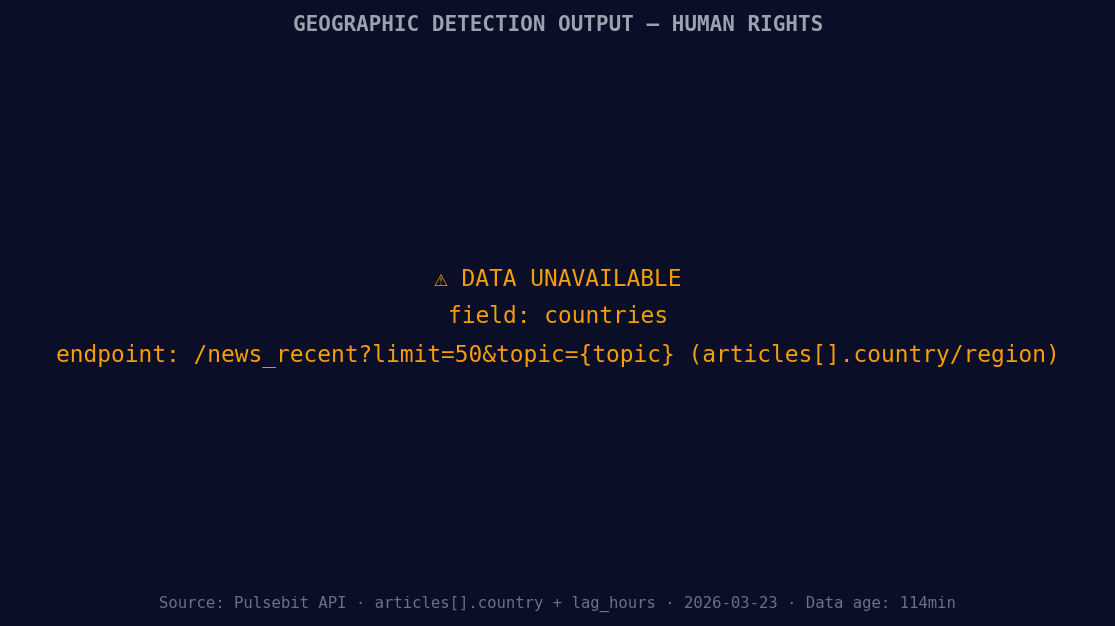Click HUMAN RIGHTS in the title
This screenshot has height=626, width=1115.
point(747,24)
